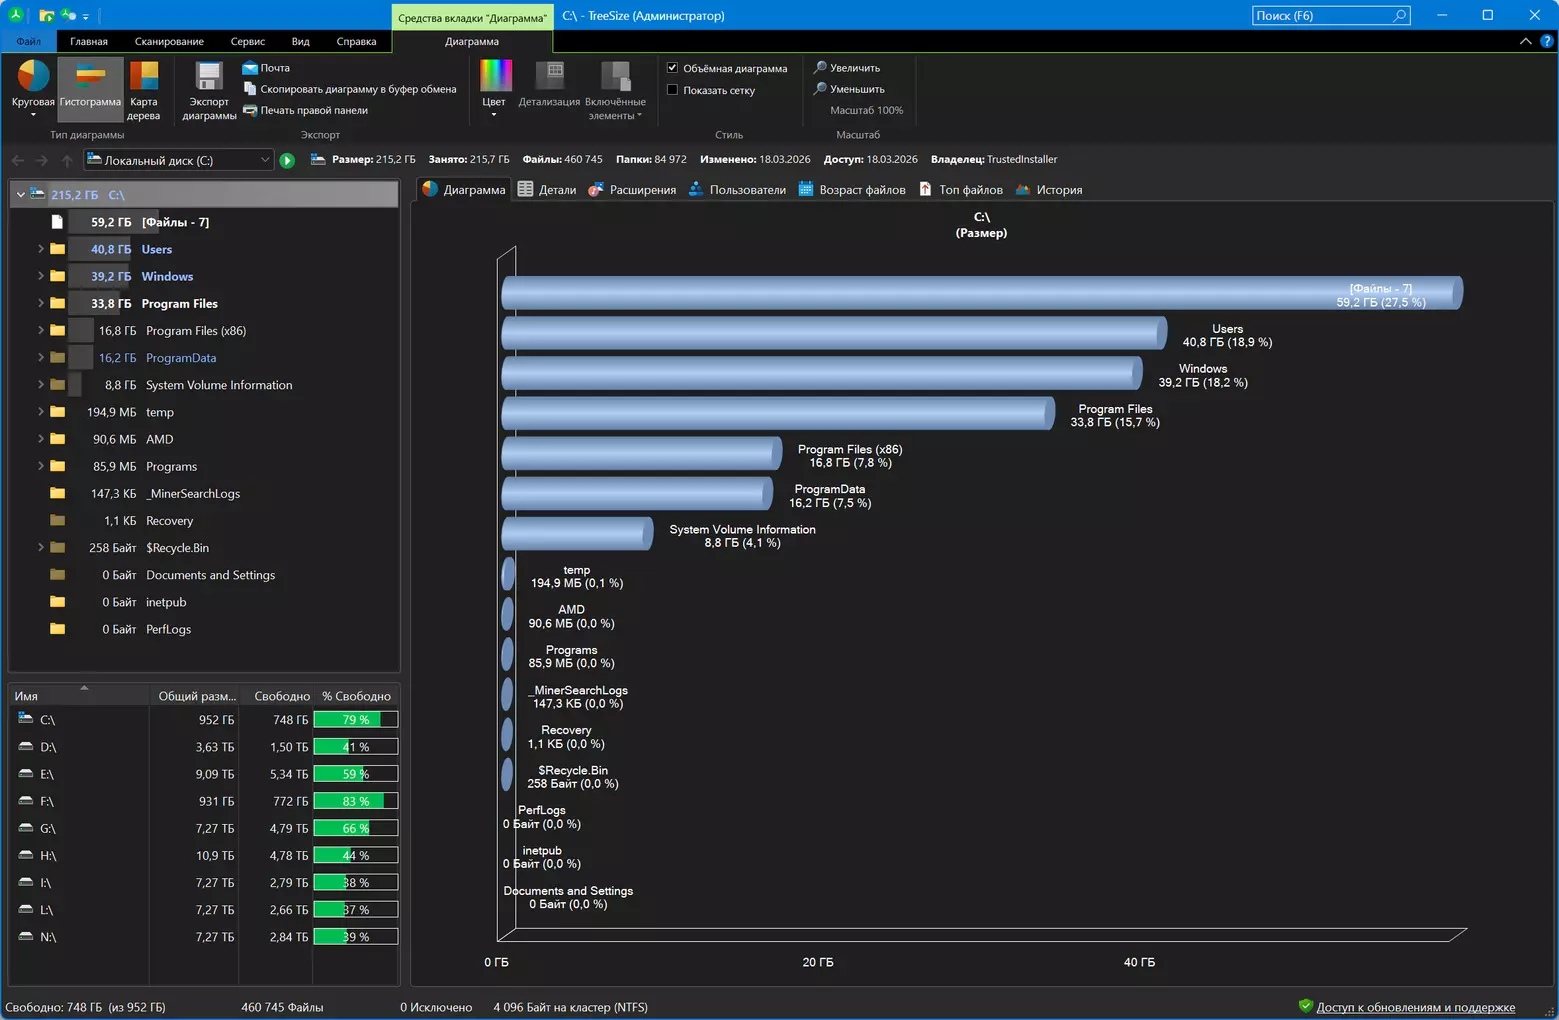Viewport: 1559px width, 1020px height.
Task: Enable the Показать сетку checkbox
Action: (x=673, y=90)
